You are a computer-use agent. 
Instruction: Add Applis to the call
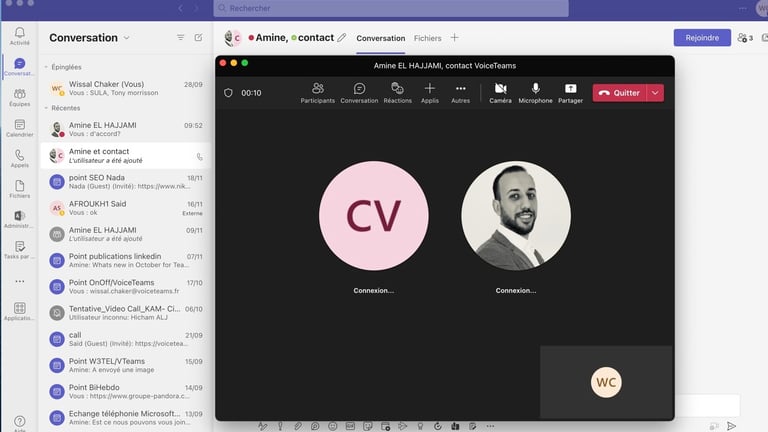(x=430, y=93)
